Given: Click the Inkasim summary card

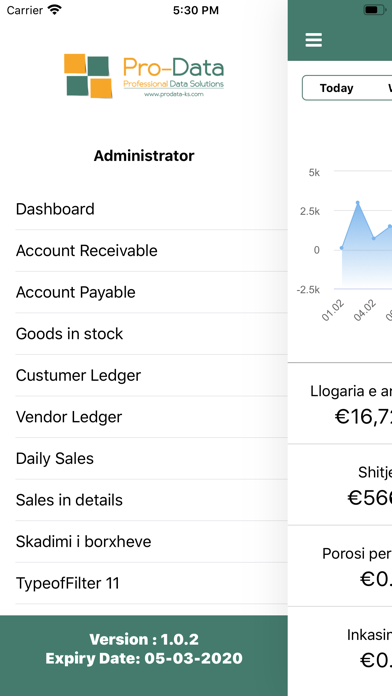Looking at the screenshot, I should (x=340, y=647).
